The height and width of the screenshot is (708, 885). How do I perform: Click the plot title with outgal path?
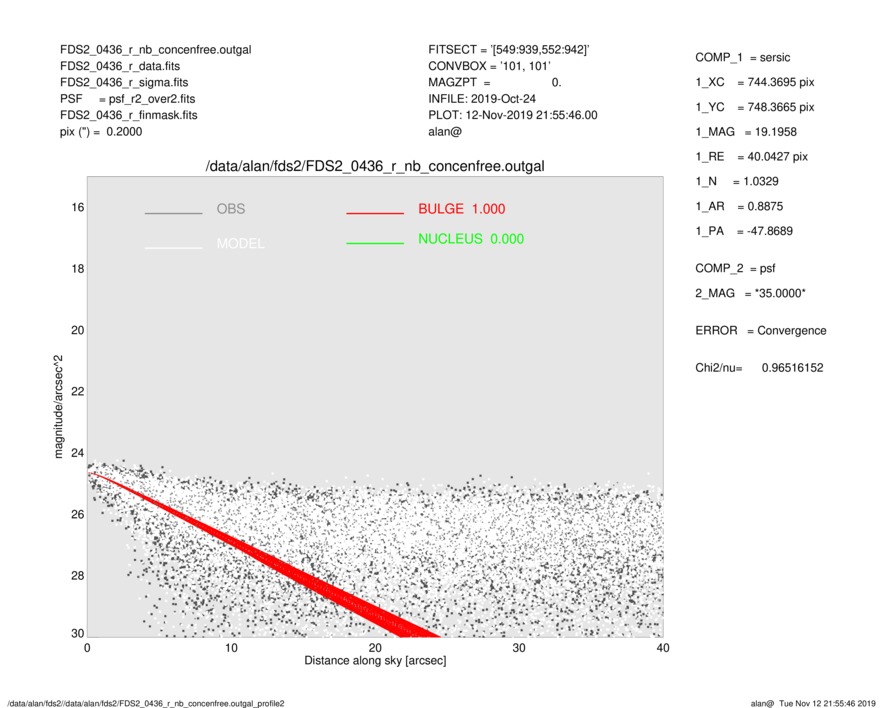point(374,165)
